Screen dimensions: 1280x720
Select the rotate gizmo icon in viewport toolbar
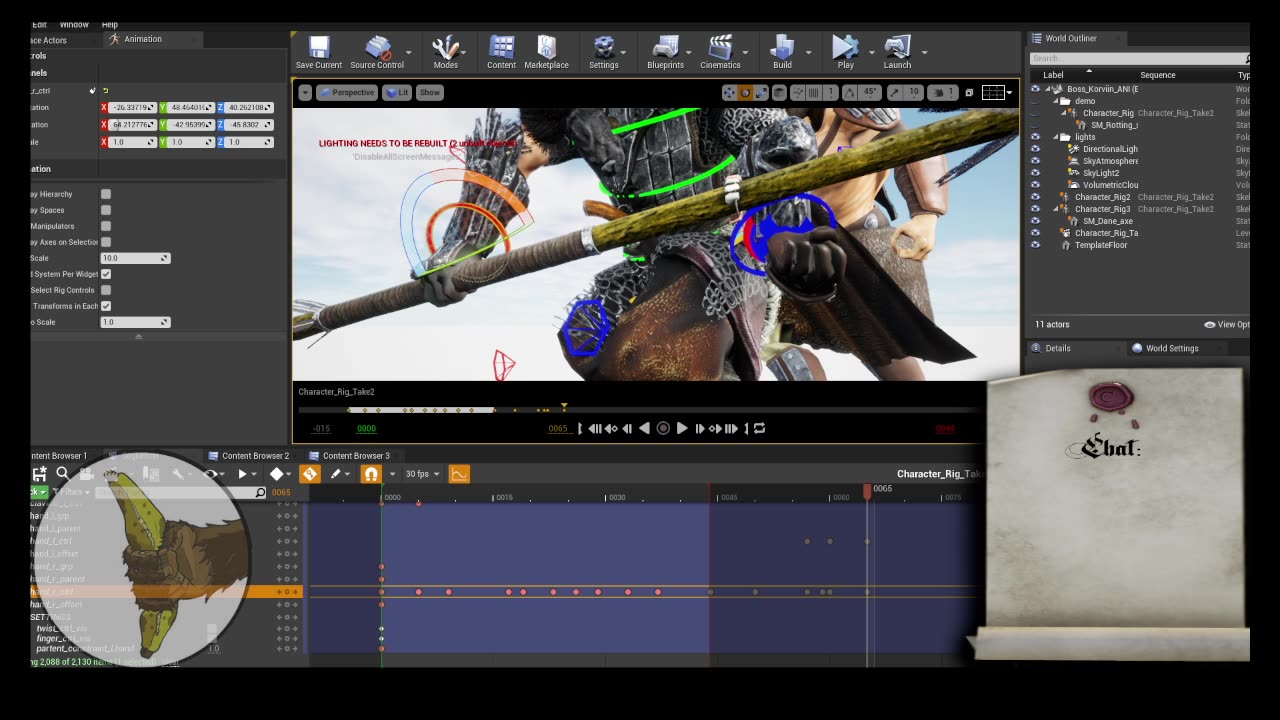[x=745, y=92]
